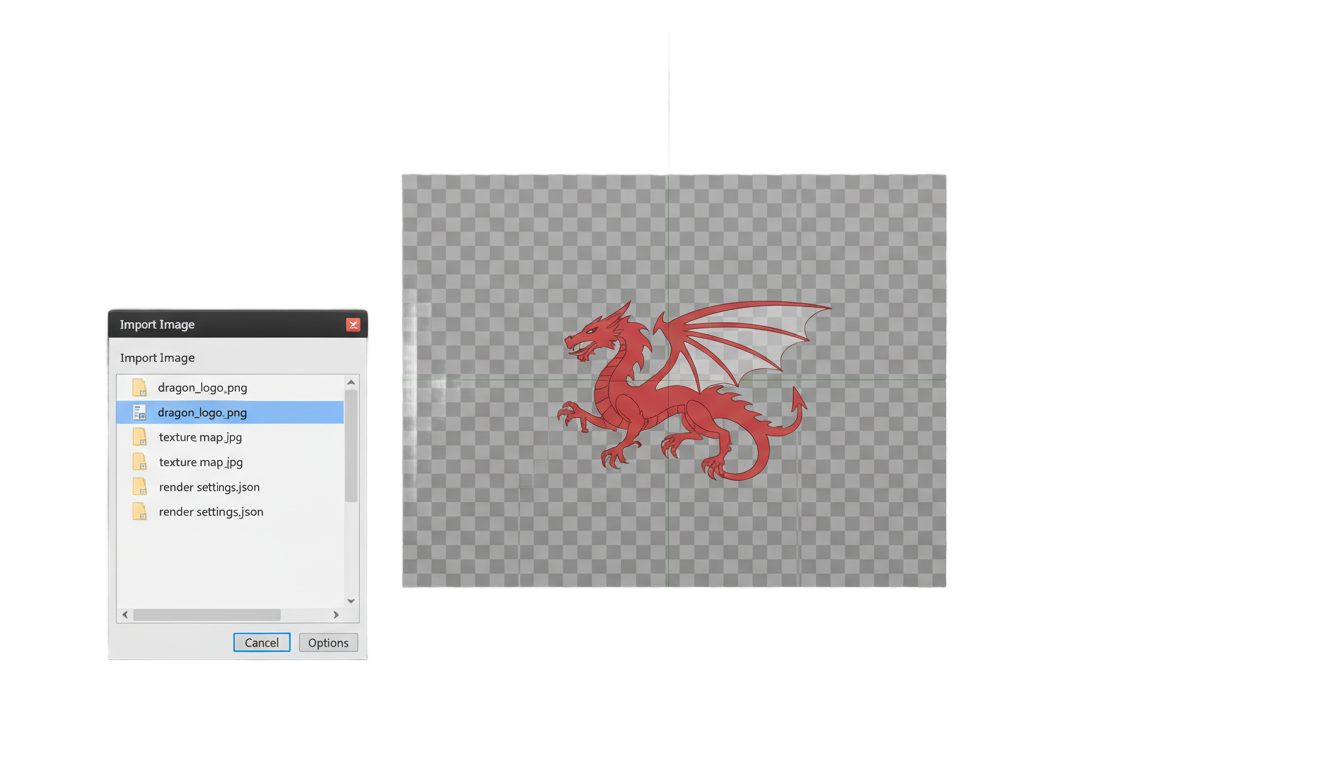
Task: Click the yellow file icon of unhighlighted dragon_logo.png
Action: point(139,387)
